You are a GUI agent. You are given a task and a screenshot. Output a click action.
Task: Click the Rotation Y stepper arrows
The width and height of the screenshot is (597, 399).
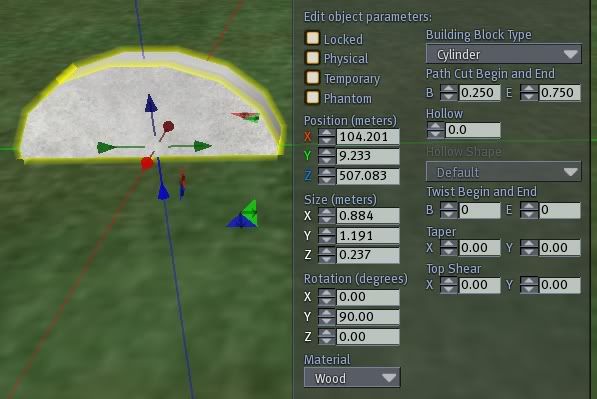click(x=327, y=317)
